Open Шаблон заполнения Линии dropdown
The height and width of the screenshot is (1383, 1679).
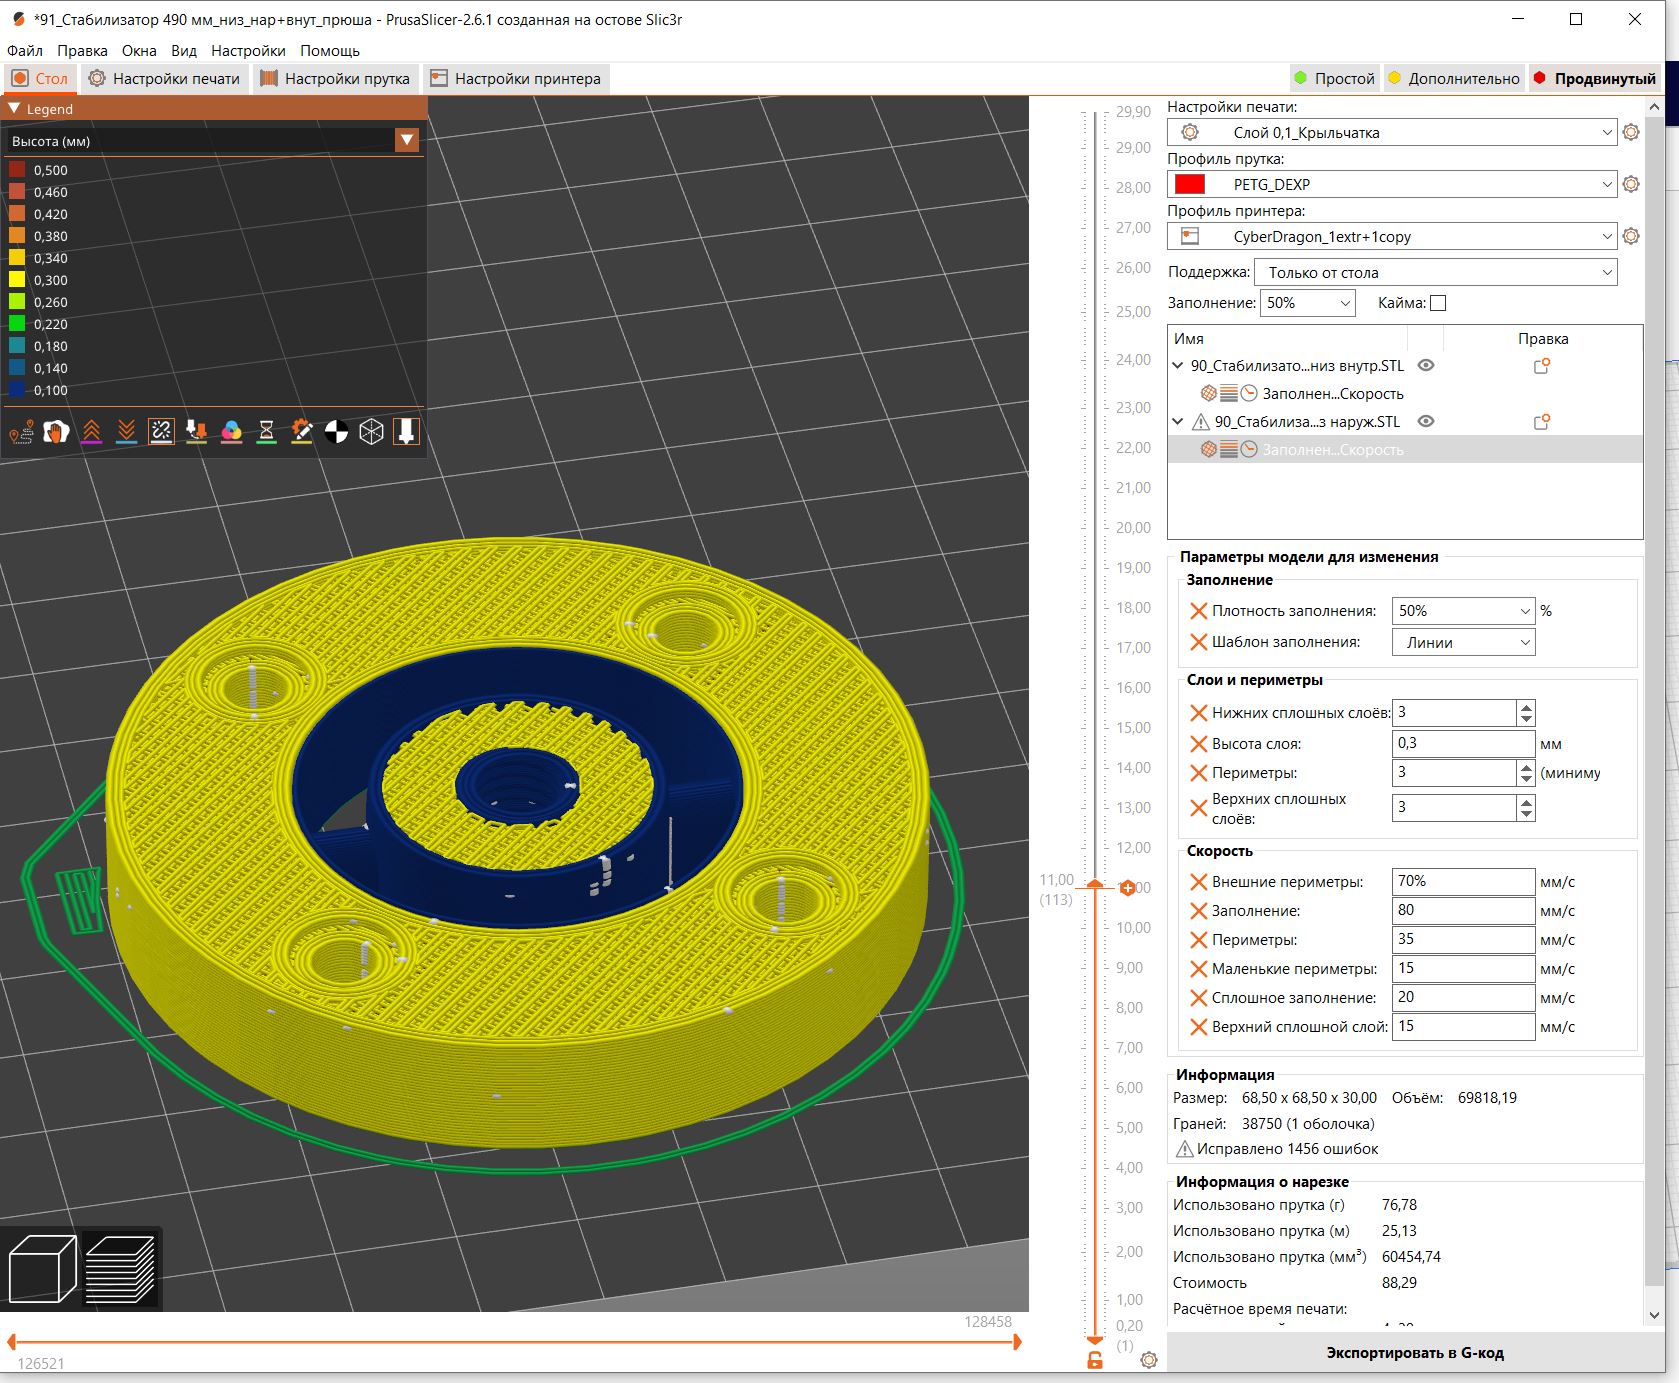tap(1463, 643)
